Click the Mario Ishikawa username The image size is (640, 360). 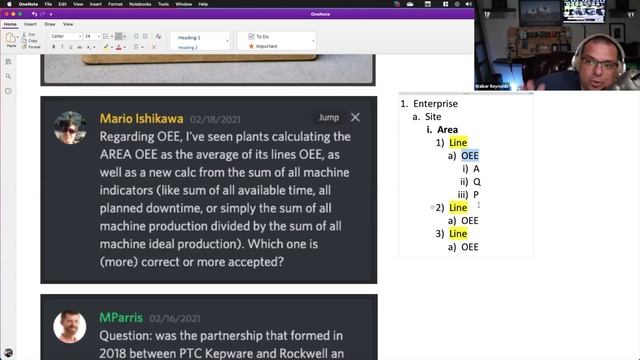point(141,119)
